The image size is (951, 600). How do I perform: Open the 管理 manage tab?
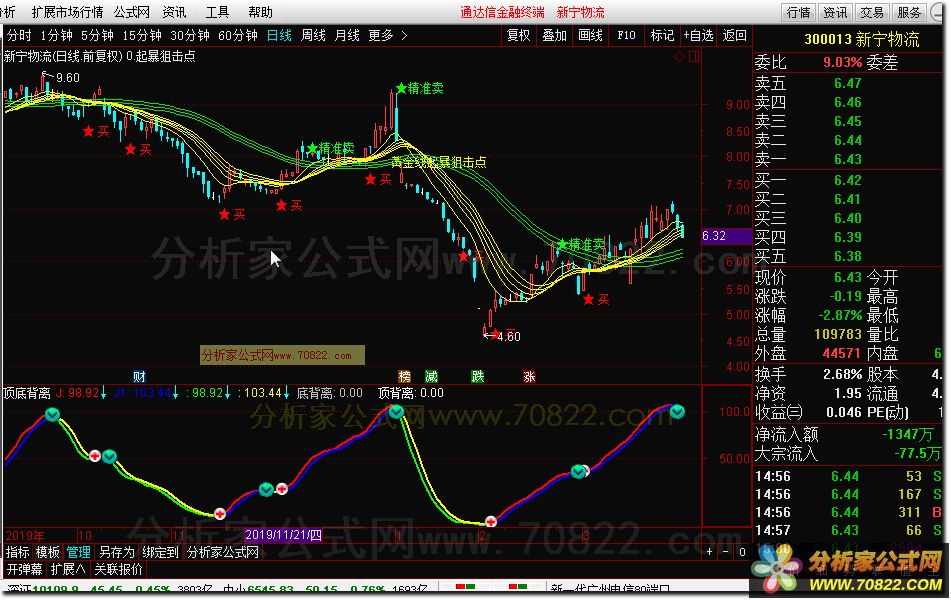tap(78, 552)
